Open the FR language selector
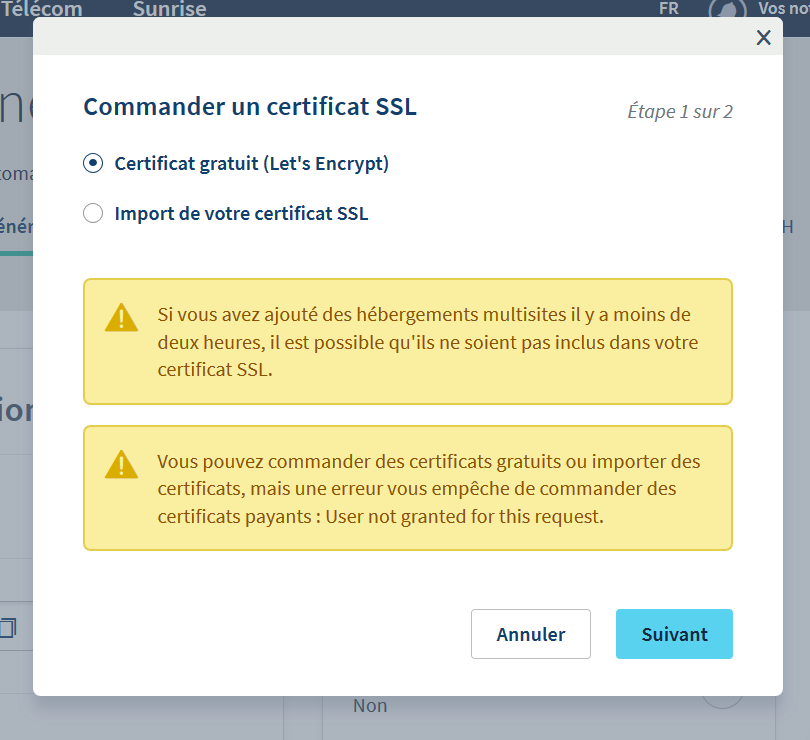The image size is (810, 740). [x=669, y=9]
